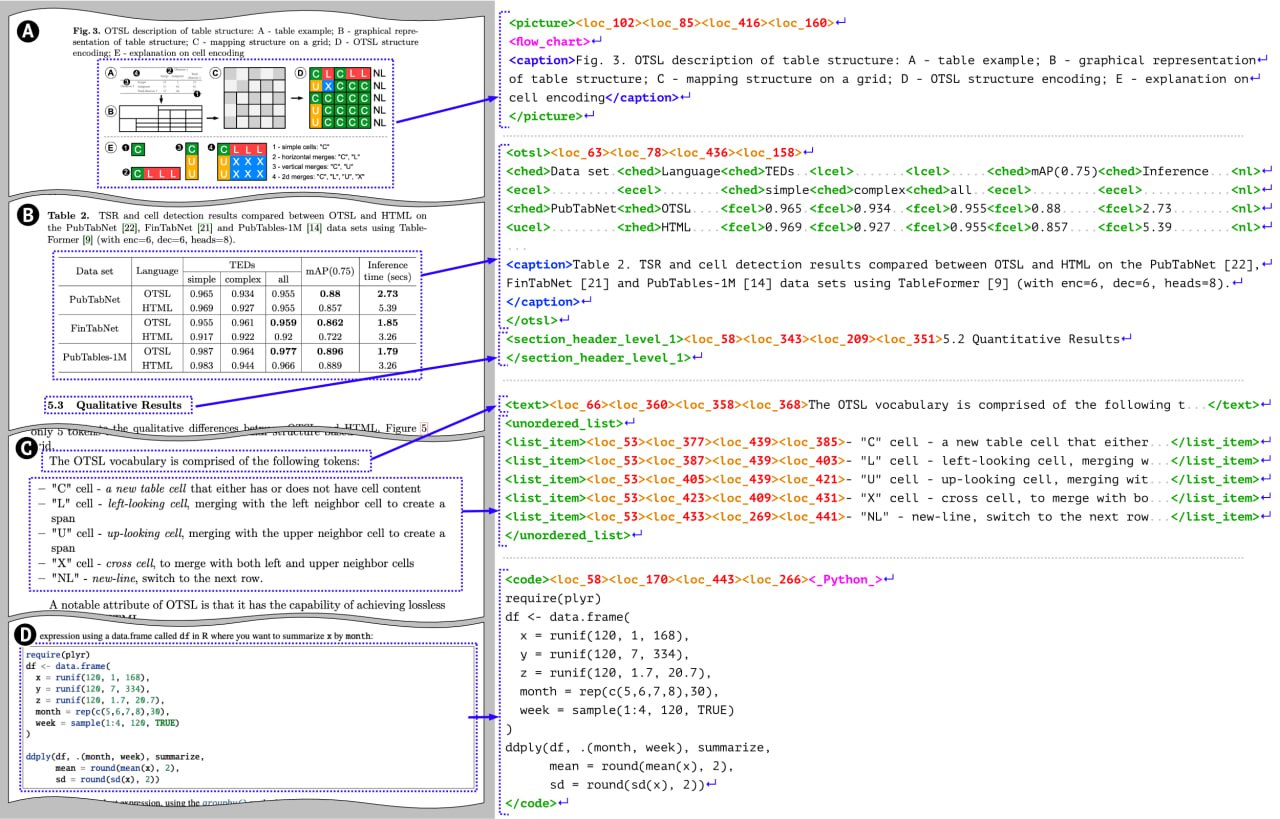Select the circled D encoding panel badge
The height and width of the screenshot is (819, 1280).
(x=300, y=70)
